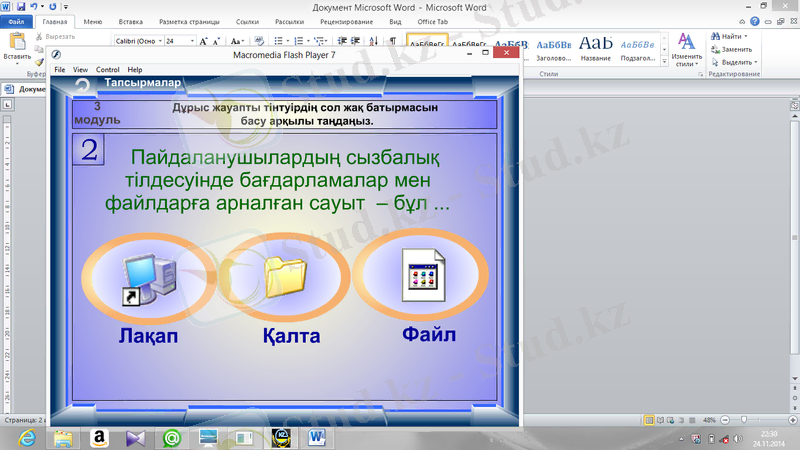This screenshot has height=450, width=800.
Task: Click the Найти button
Action: click(730, 36)
